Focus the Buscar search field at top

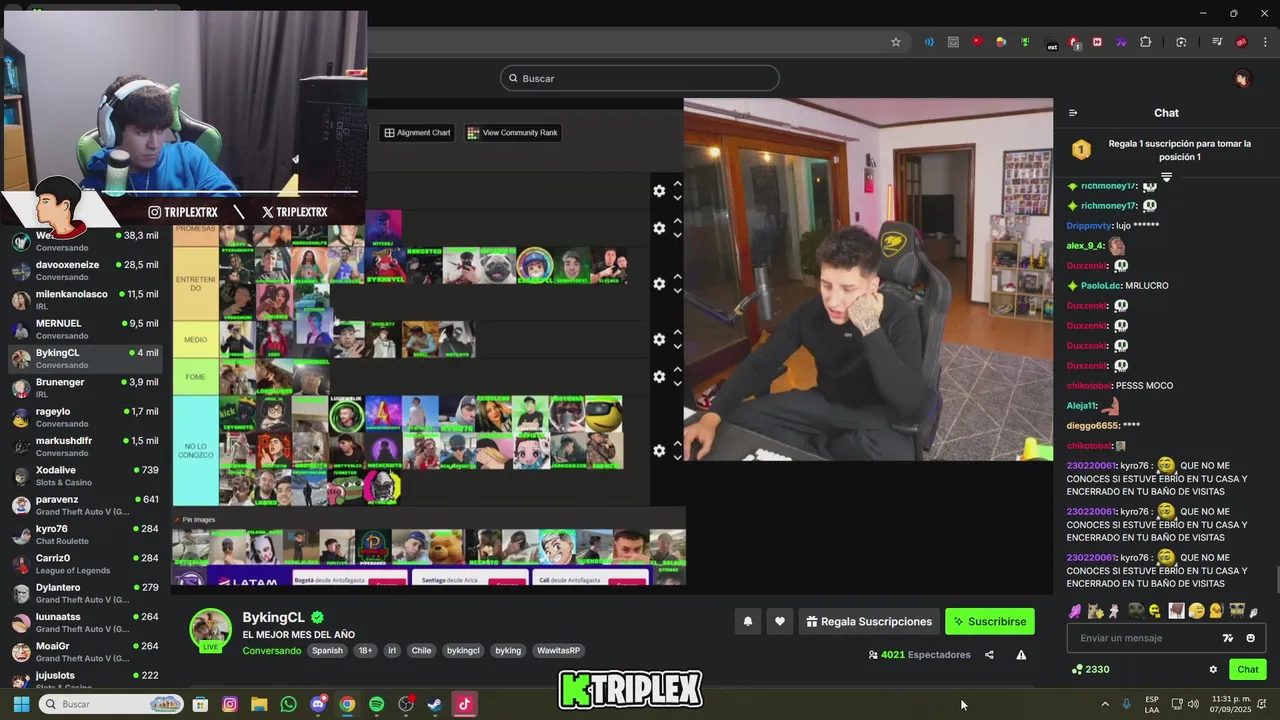tap(639, 78)
